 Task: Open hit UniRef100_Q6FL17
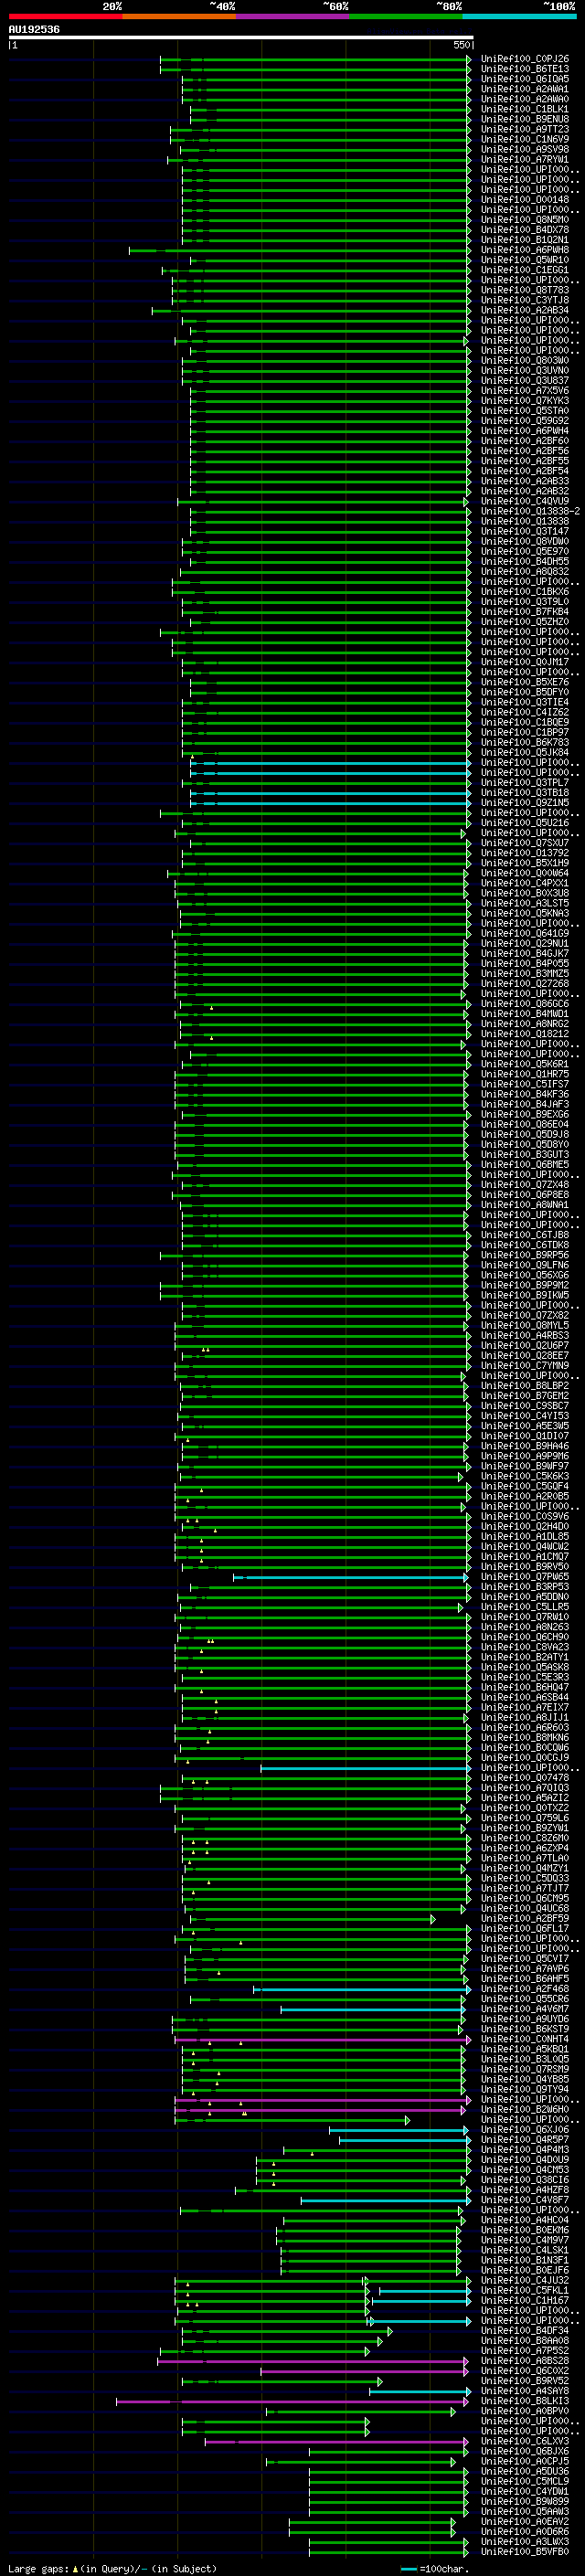524,1928
